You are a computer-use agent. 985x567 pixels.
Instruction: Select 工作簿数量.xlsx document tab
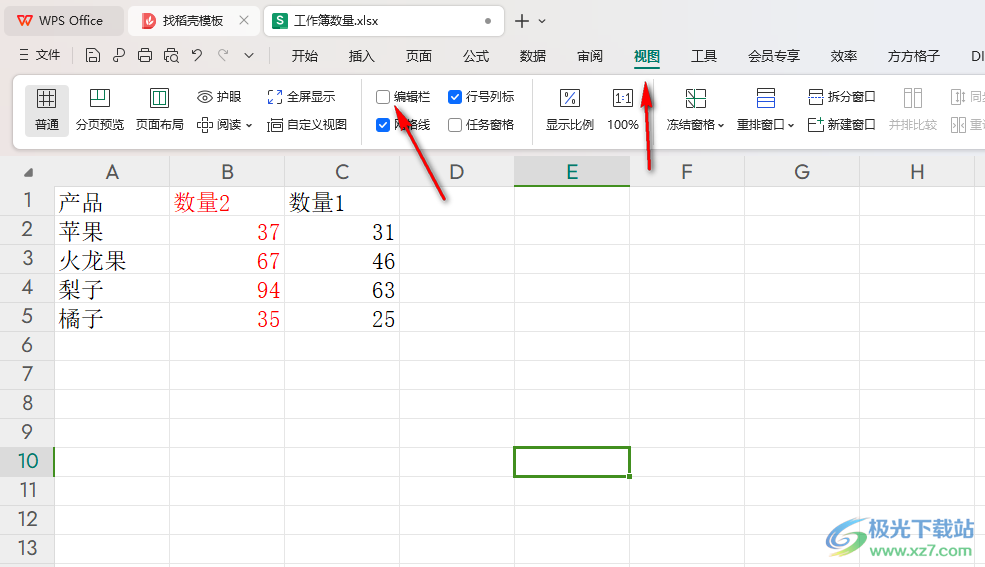click(x=383, y=21)
